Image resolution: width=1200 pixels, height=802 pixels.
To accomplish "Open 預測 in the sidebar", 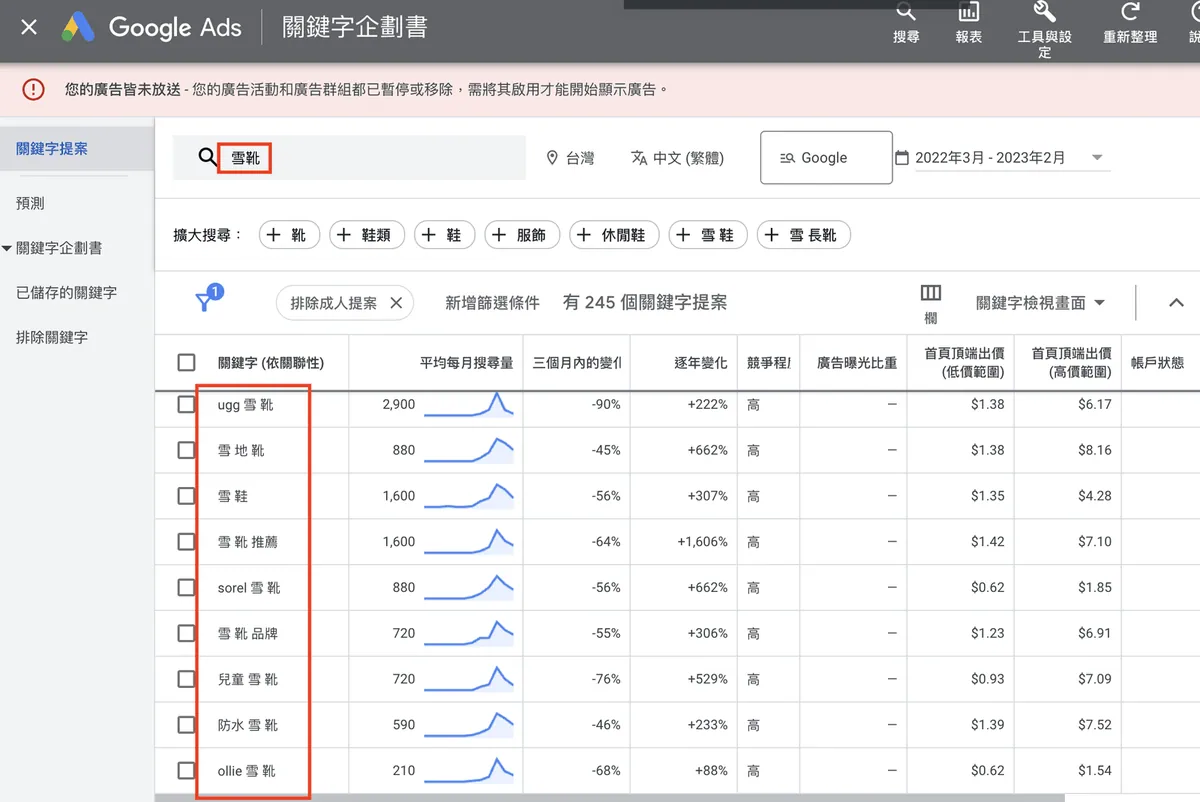I will click(x=30, y=203).
